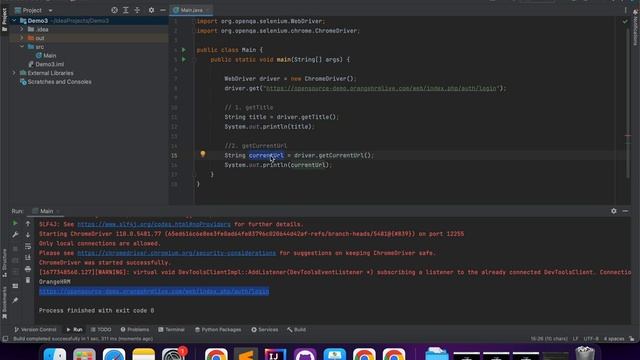Viewport: 640px width, 360px height.
Task: Open the Bookmarks side tool window
Action: coord(4,302)
